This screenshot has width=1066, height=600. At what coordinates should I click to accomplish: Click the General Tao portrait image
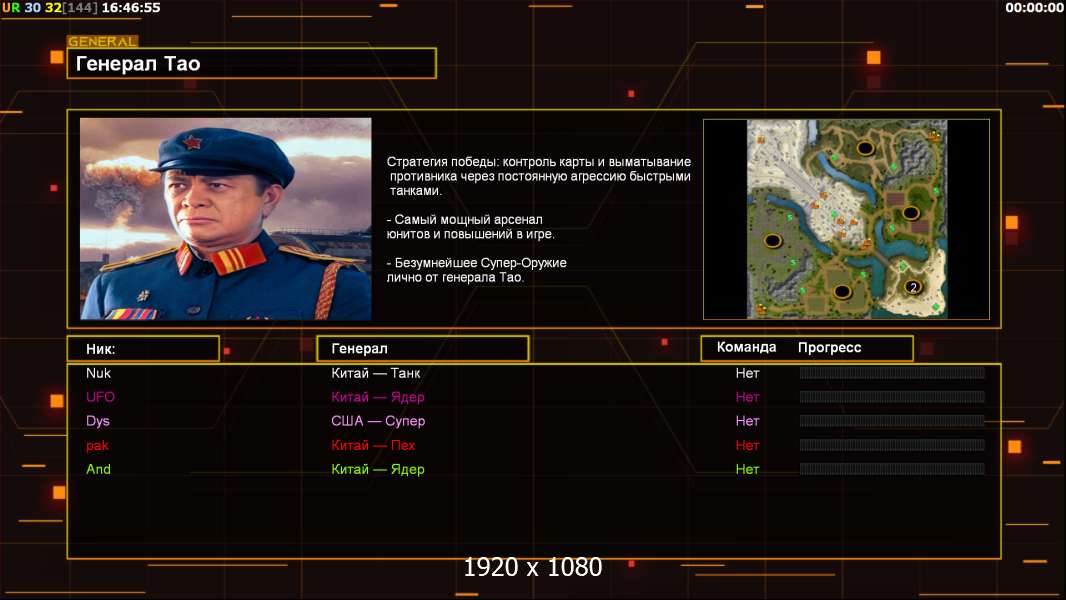click(226, 219)
